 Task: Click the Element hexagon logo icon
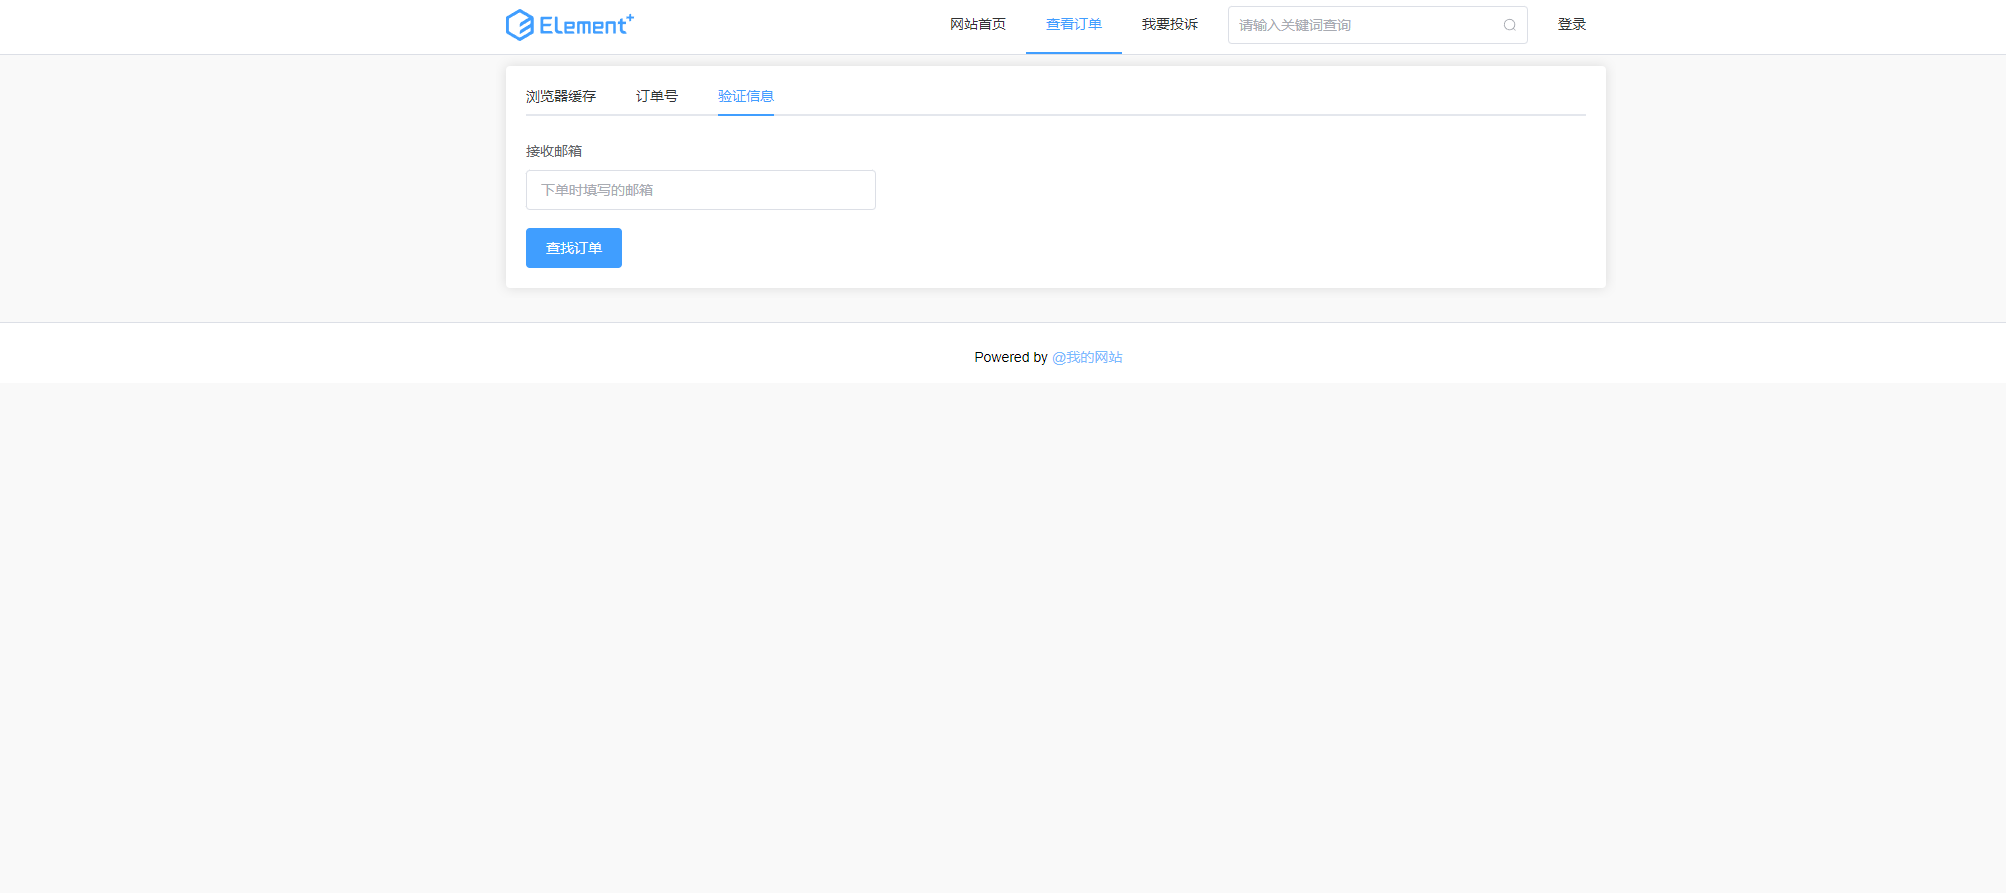point(519,25)
